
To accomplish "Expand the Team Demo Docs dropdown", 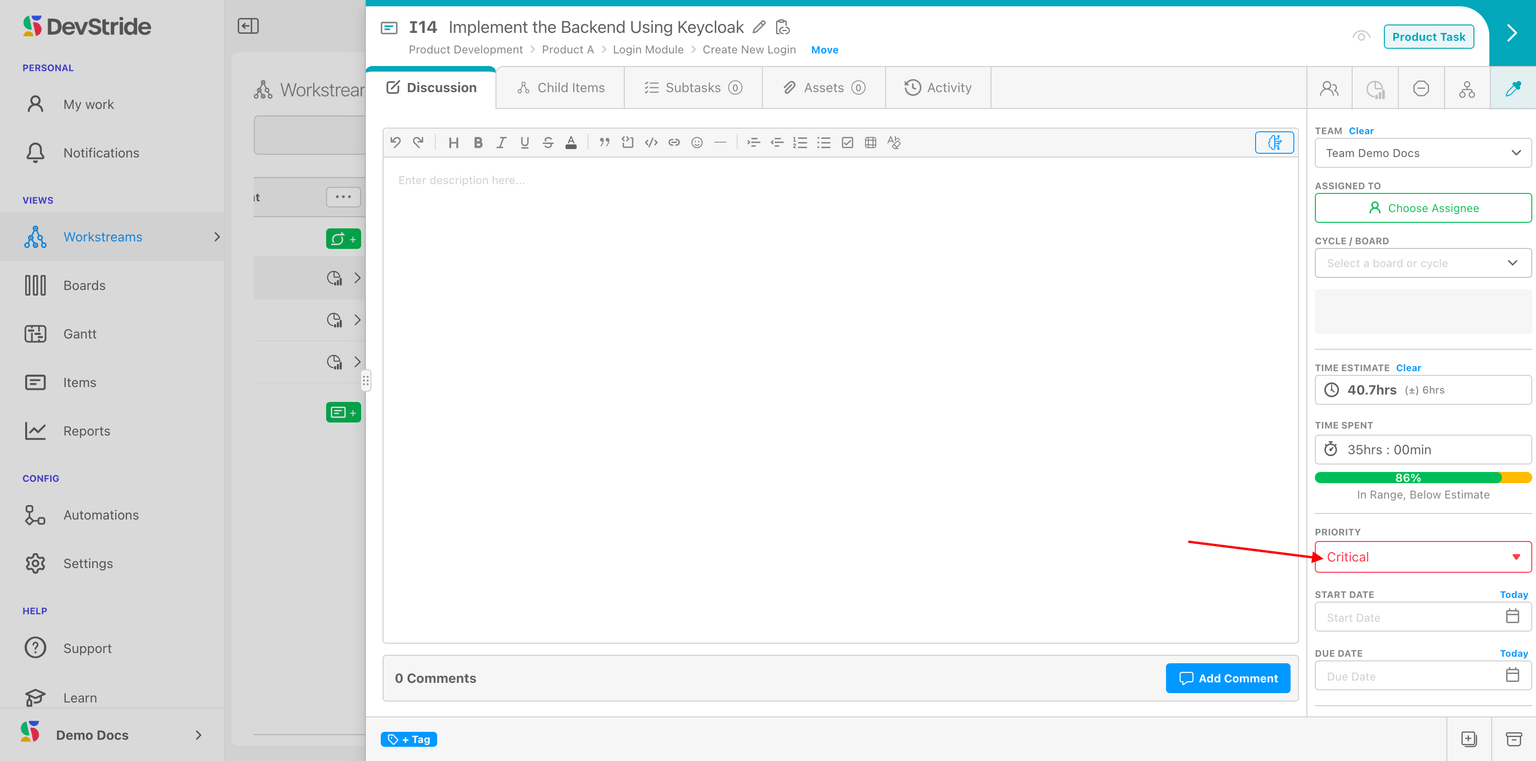I will pos(1422,153).
